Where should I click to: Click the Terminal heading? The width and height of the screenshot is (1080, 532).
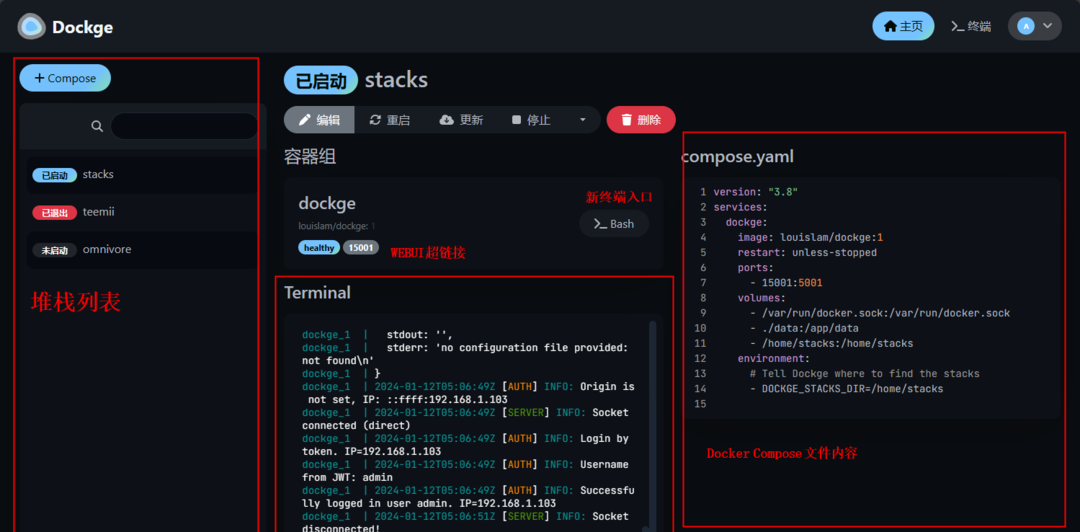pos(318,293)
